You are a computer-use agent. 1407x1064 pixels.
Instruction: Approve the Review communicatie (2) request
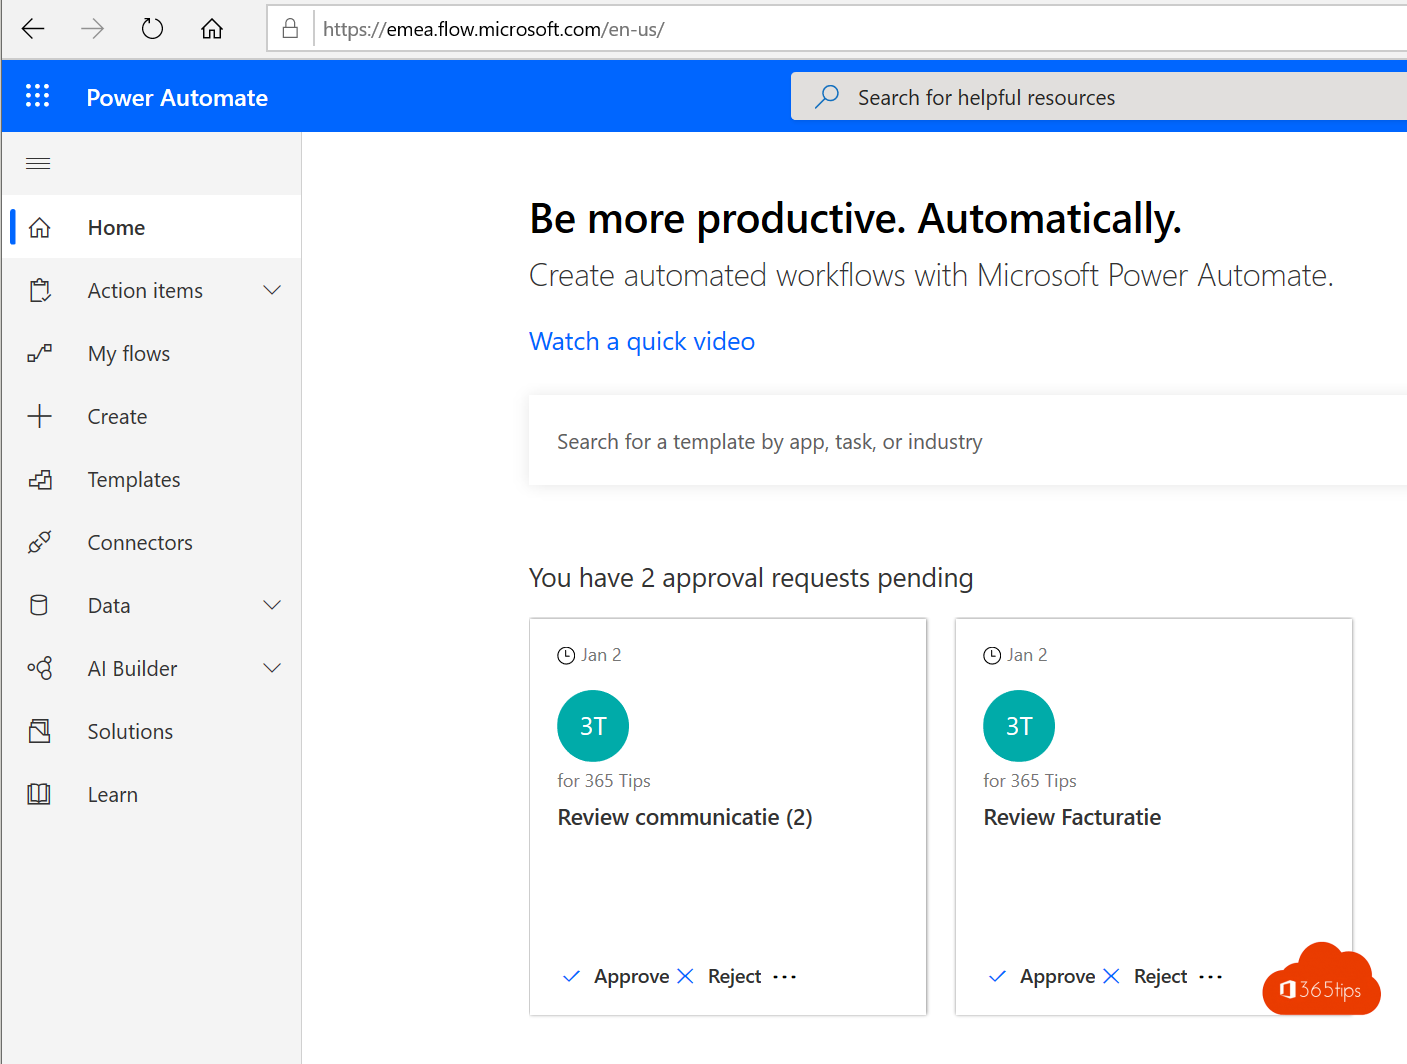coord(617,977)
